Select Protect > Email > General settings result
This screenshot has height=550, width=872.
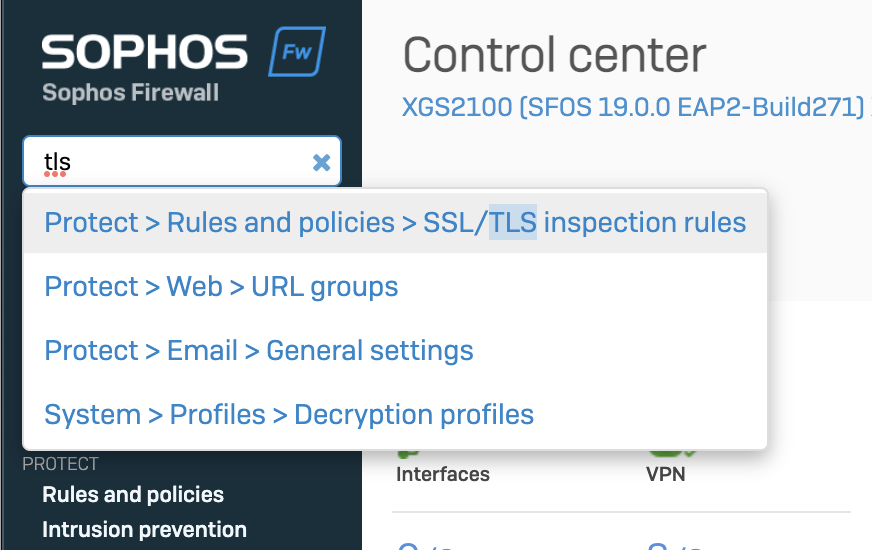[x=259, y=351]
